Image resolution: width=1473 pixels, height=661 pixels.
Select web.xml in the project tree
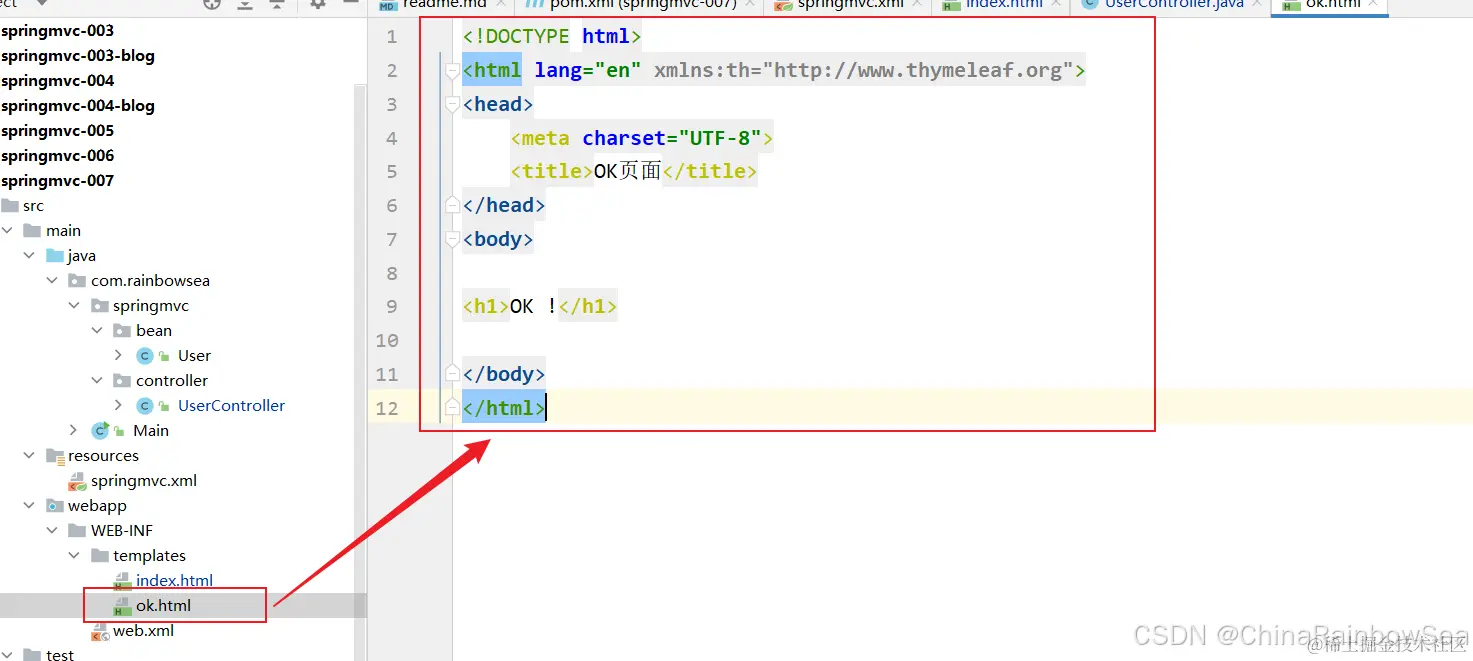pos(143,631)
